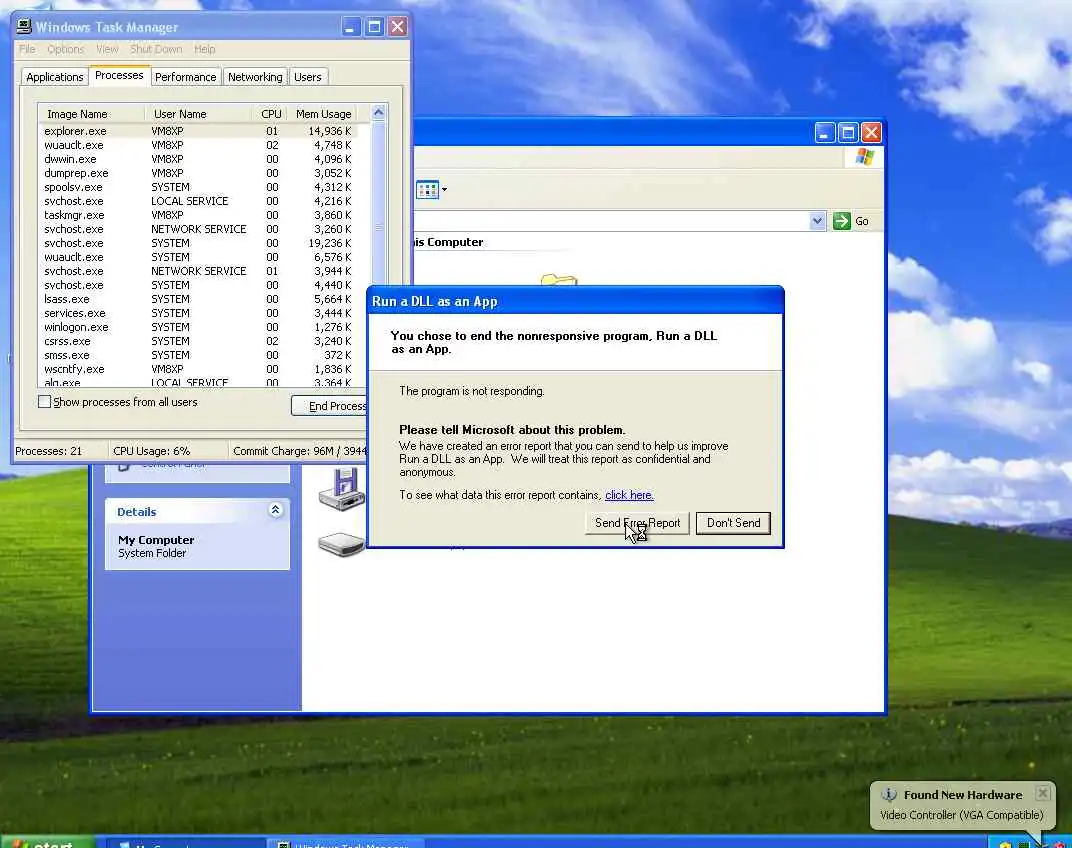The width and height of the screenshot is (1072, 848).
Task: Switch to the Networking tab
Action: pos(255,77)
